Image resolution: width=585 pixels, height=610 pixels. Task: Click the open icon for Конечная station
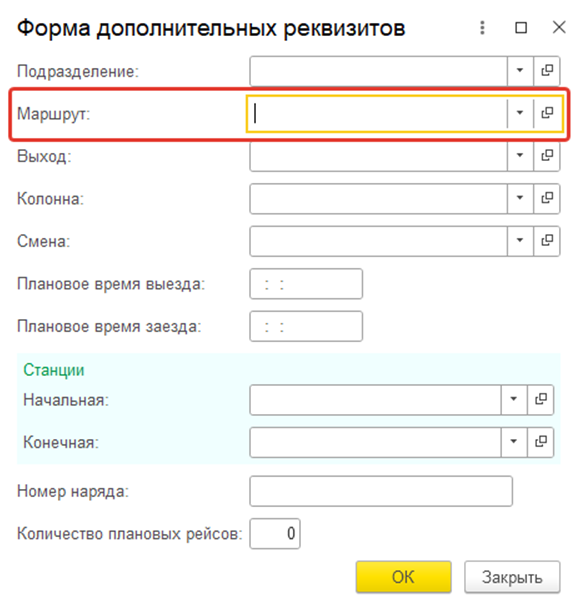pyautogui.click(x=541, y=442)
